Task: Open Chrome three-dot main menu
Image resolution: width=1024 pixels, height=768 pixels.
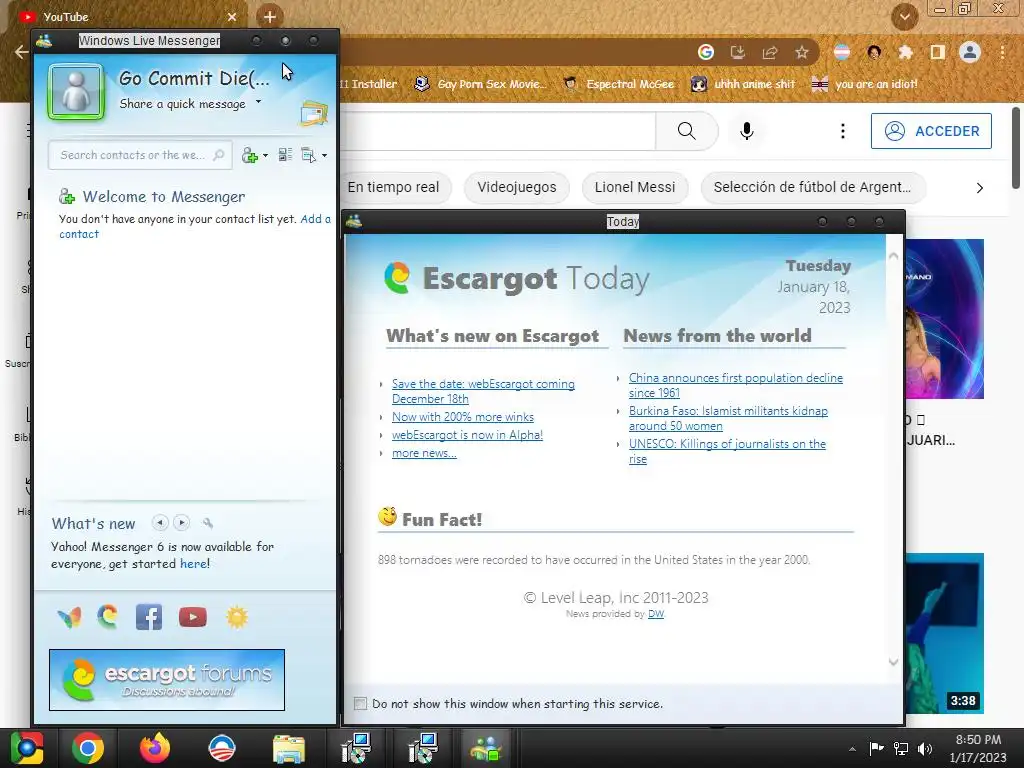Action: click(x=1002, y=52)
